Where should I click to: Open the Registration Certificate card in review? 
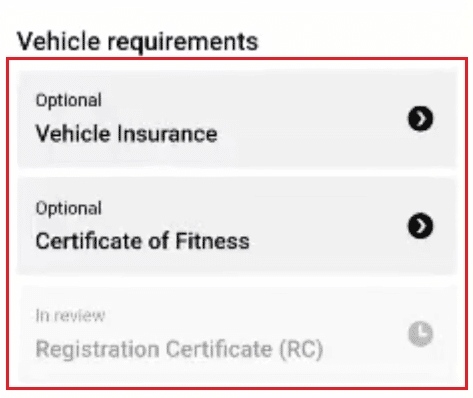(x=237, y=333)
